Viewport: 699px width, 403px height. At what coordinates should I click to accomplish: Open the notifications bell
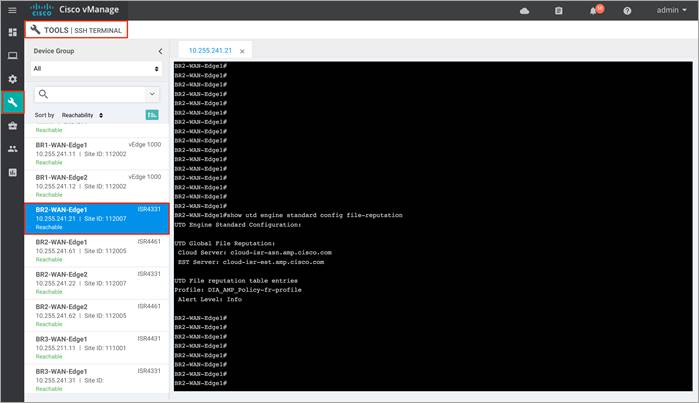[593, 11]
